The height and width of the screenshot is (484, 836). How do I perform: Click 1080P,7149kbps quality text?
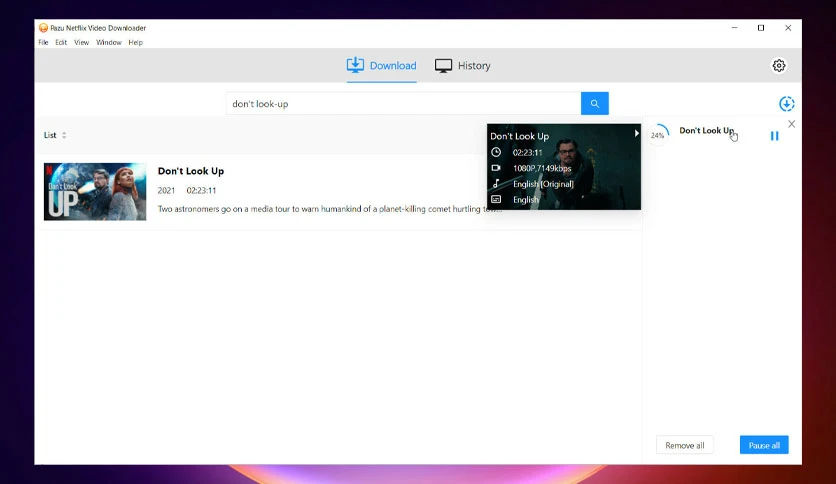(x=542, y=168)
